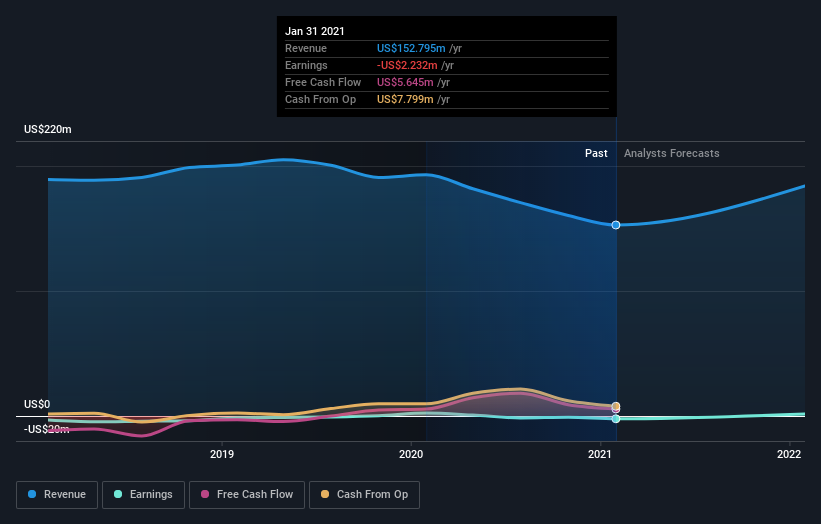Click the Cash From Op orange data point
Screen dimensions: 821x524
pos(616,406)
